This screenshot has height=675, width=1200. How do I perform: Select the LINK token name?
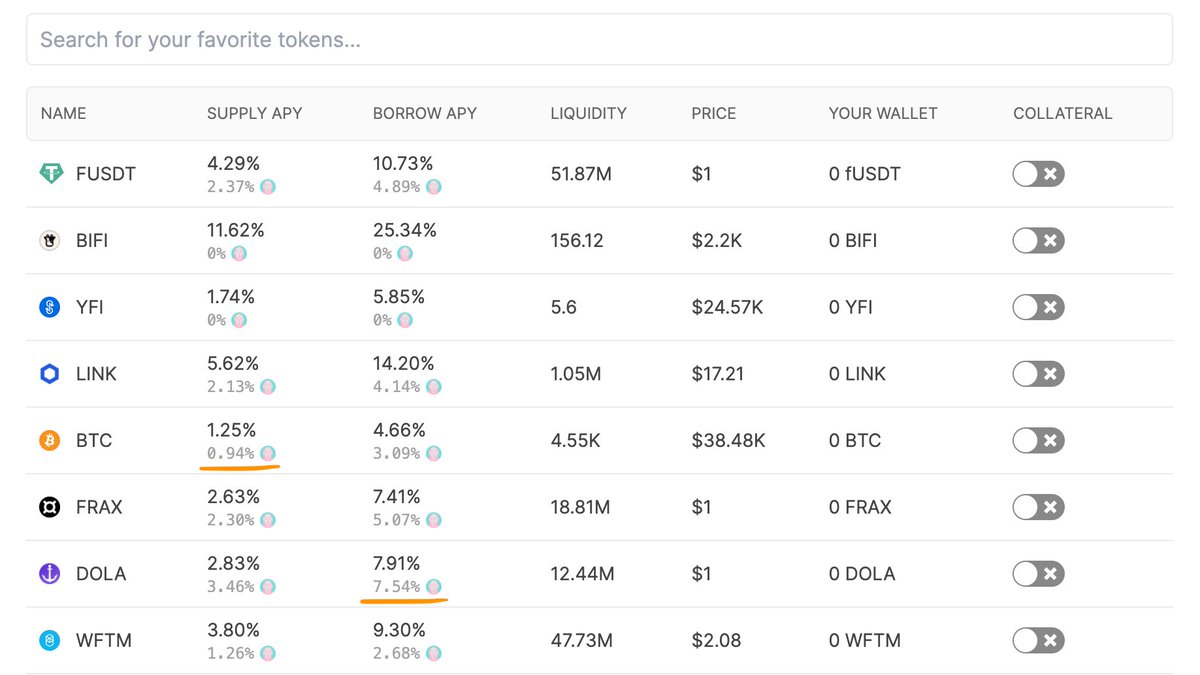pos(96,374)
